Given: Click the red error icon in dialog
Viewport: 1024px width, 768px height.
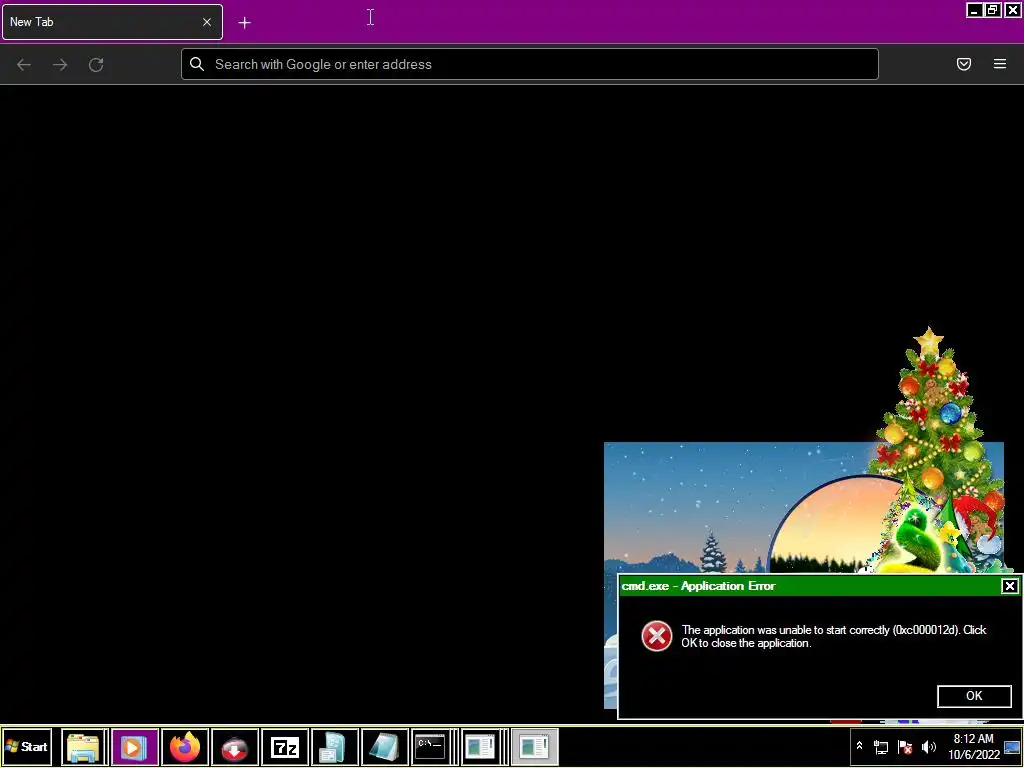Looking at the screenshot, I should pyautogui.click(x=656, y=636).
